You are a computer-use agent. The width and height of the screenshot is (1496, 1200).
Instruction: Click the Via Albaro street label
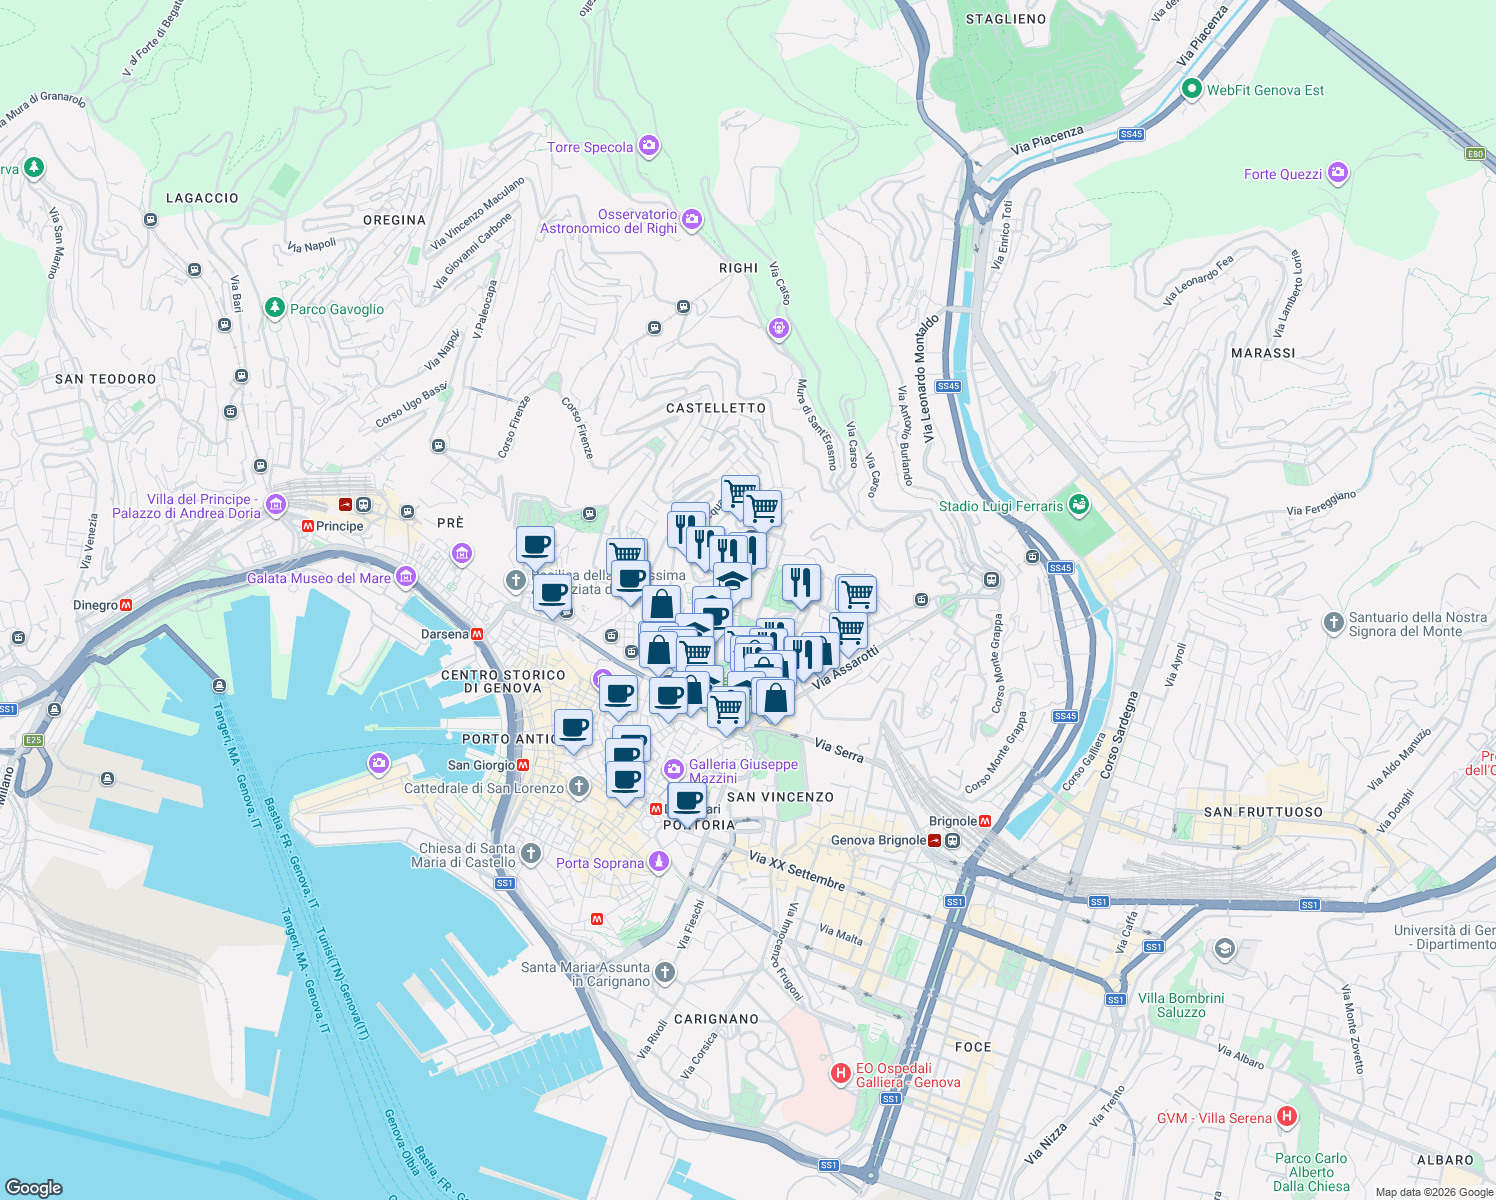coord(1241,1056)
